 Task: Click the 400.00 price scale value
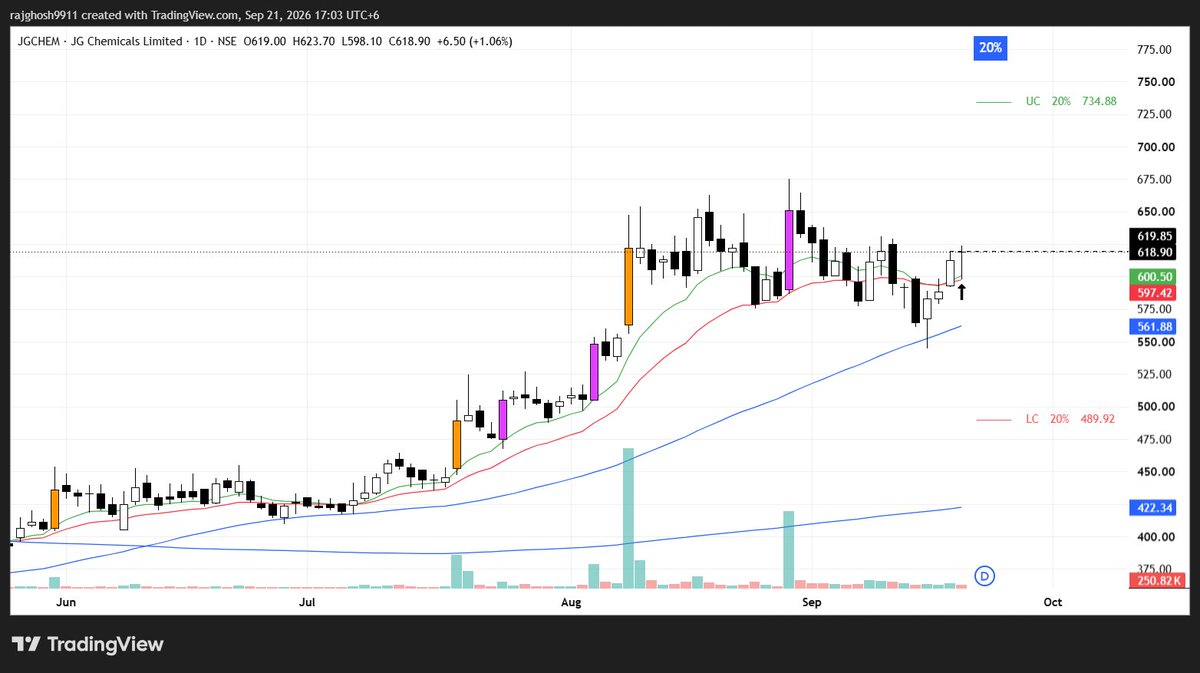(x=1154, y=537)
